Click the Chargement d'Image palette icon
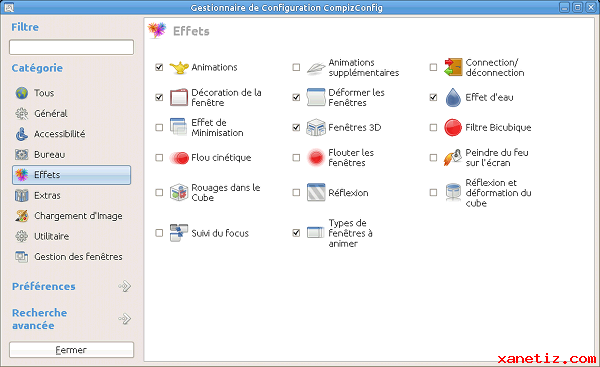The image size is (600, 367). [x=22, y=216]
